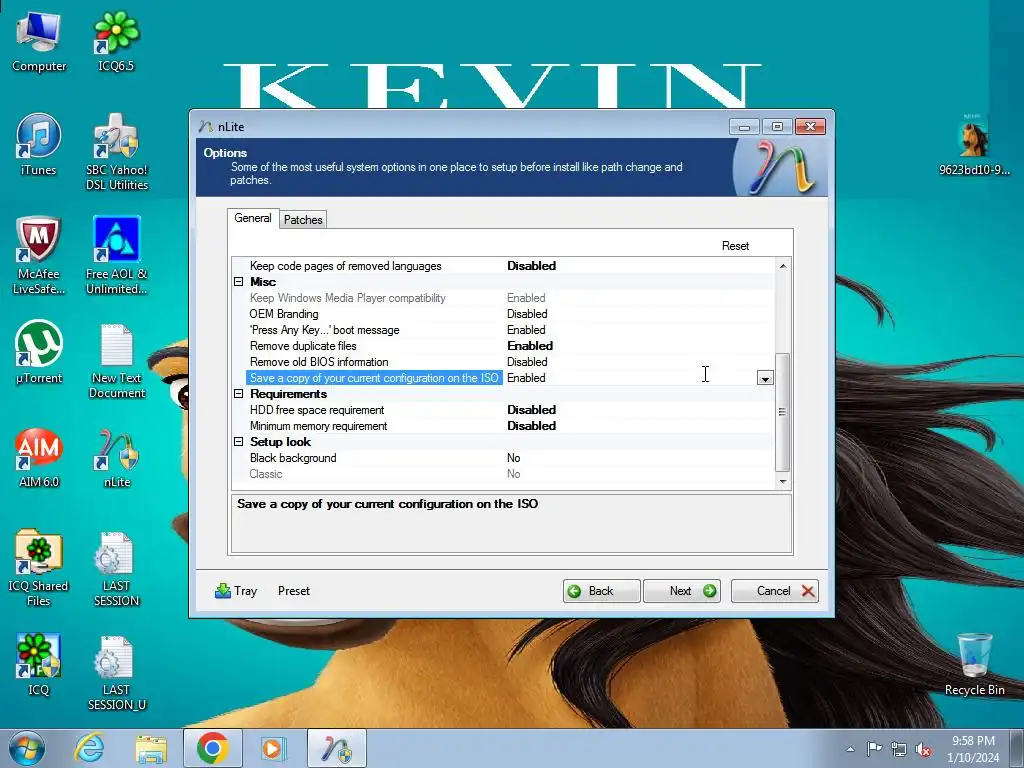Click the Tray button
Viewport: 1024px width, 768px height.
tap(236, 591)
